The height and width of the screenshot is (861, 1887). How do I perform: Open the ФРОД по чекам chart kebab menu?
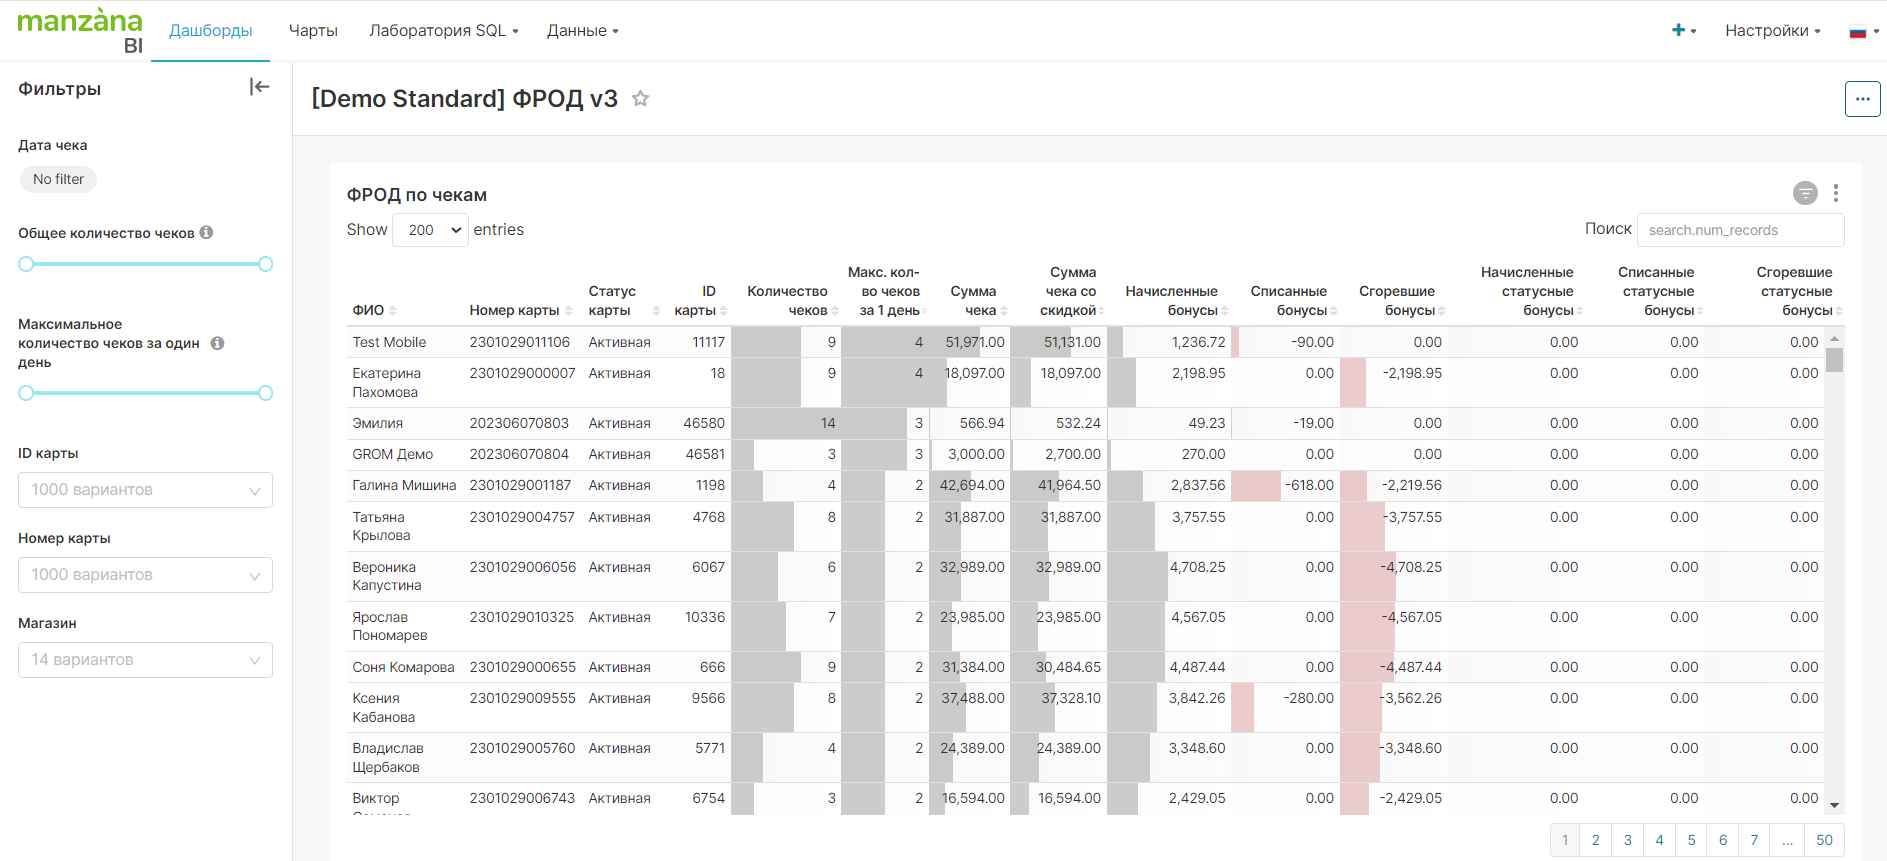tap(1835, 193)
